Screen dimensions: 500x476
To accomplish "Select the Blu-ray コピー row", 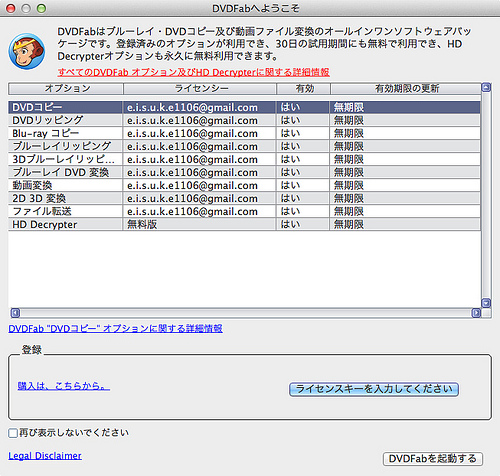I will pos(244,133).
